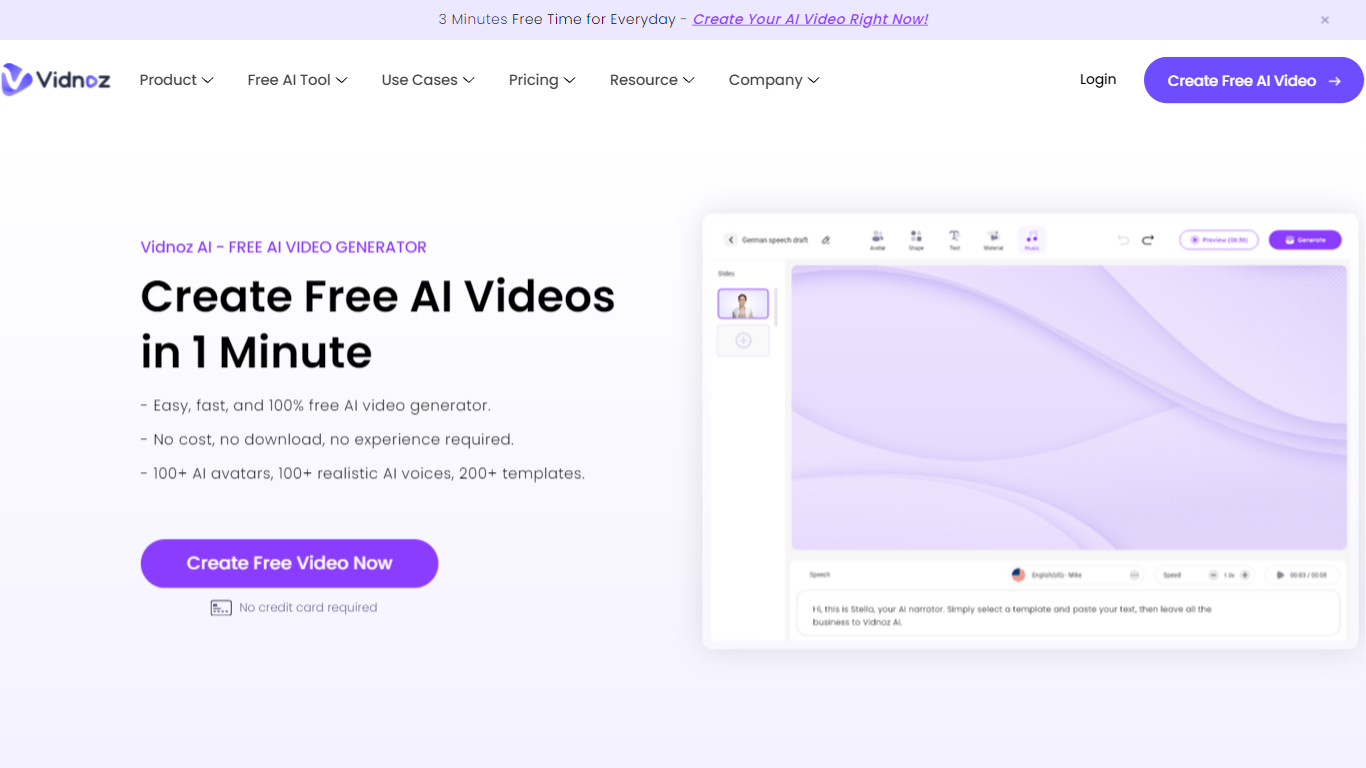Select the Avatar tool in the editor preview
1366x768 pixels.
click(x=877, y=240)
